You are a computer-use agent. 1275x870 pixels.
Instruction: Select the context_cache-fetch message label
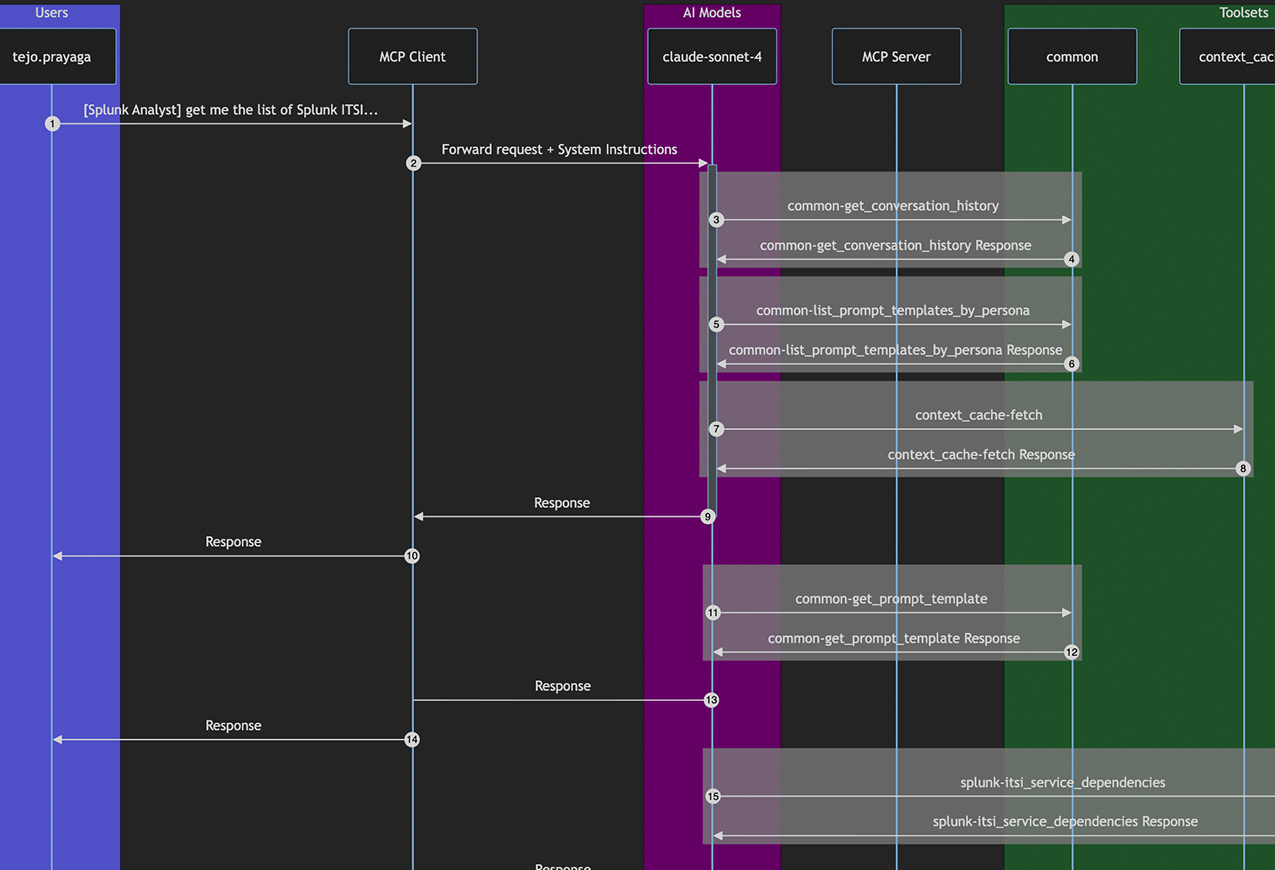pos(979,414)
